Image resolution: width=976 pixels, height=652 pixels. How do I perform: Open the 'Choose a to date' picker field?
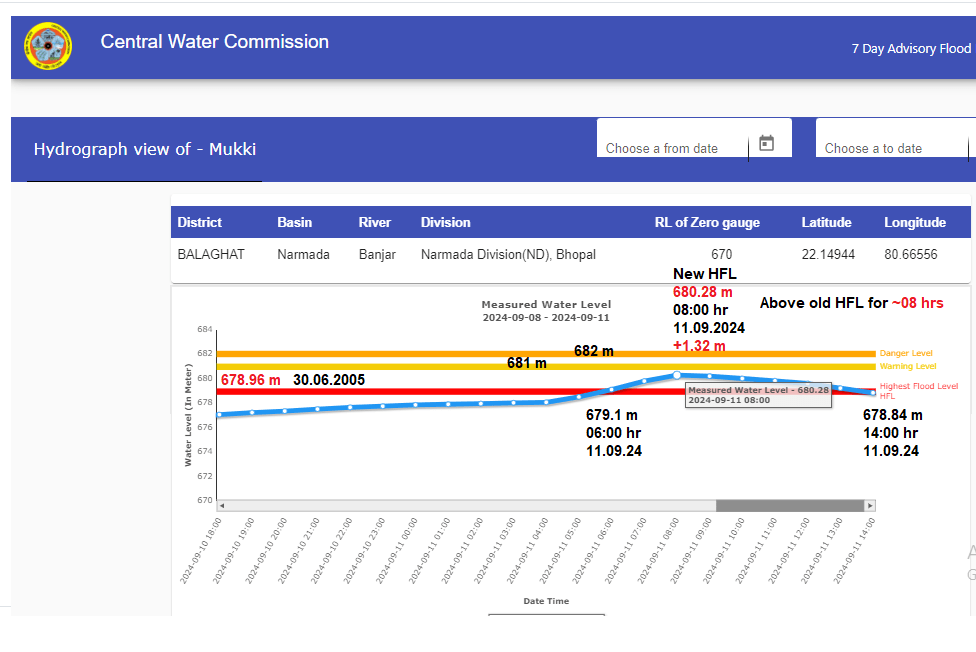pos(890,148)
